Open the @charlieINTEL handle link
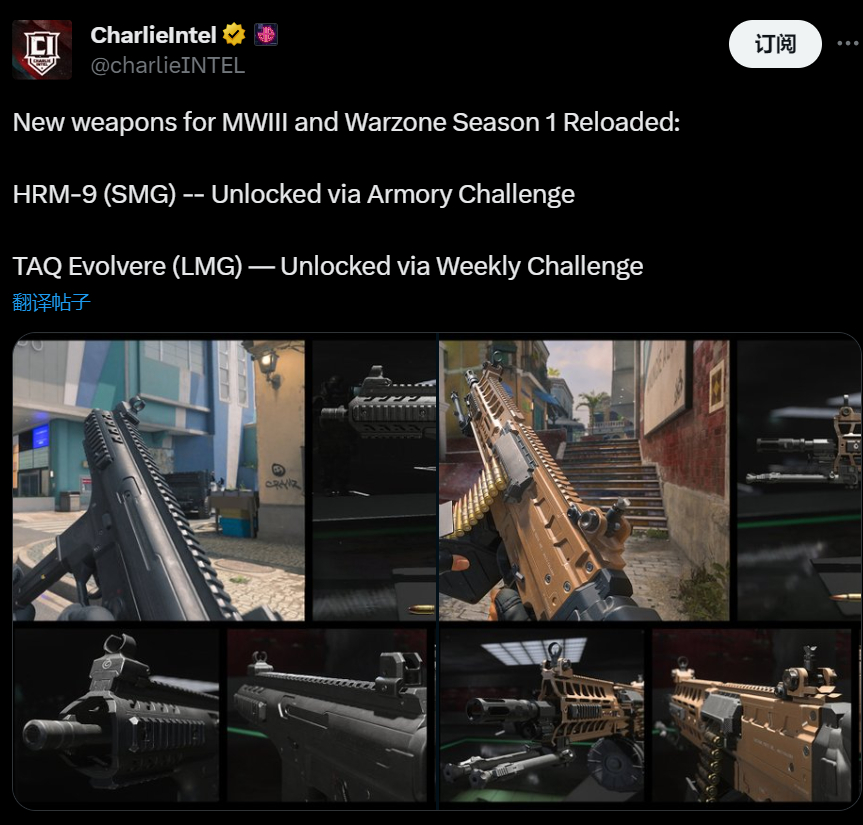Screen dimensions: 863x825 tap(167, 65)
